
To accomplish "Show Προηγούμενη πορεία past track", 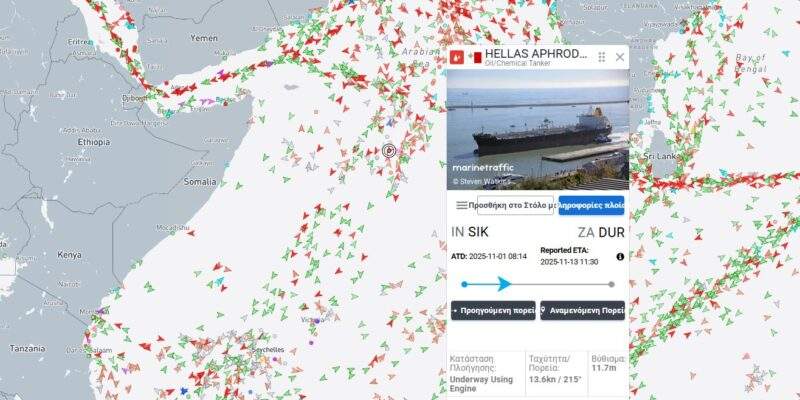I will click(x=493, y=310).
